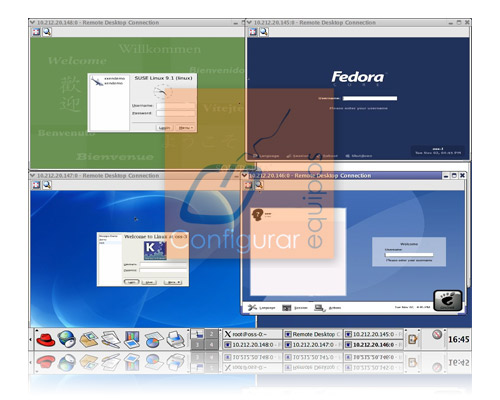The height and width of the screenshot is (400, 500).
Task: Switch to workspace 3 in the pager
Action: click(197, 344)
